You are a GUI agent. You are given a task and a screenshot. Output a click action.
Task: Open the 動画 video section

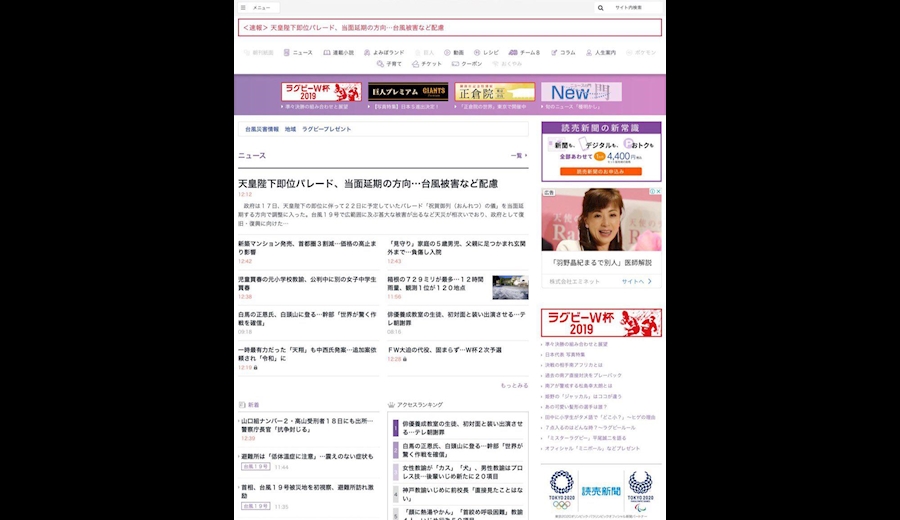pos(454,52)
